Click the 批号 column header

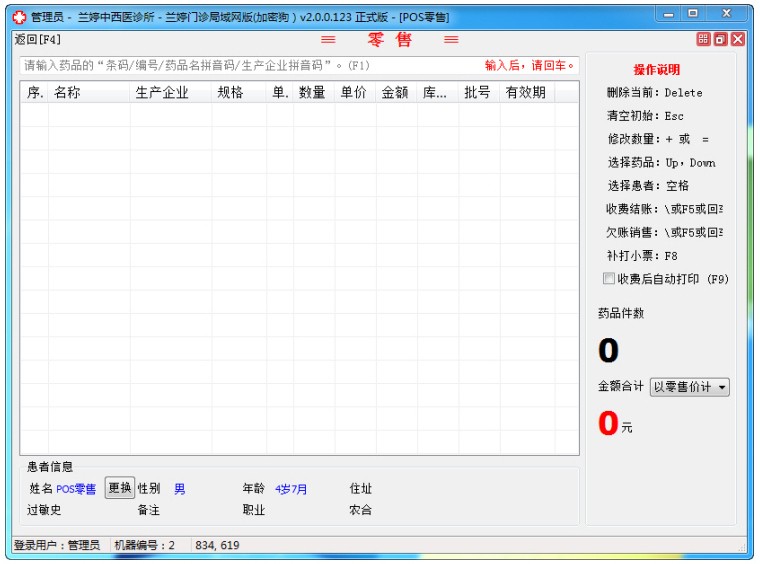479,92
